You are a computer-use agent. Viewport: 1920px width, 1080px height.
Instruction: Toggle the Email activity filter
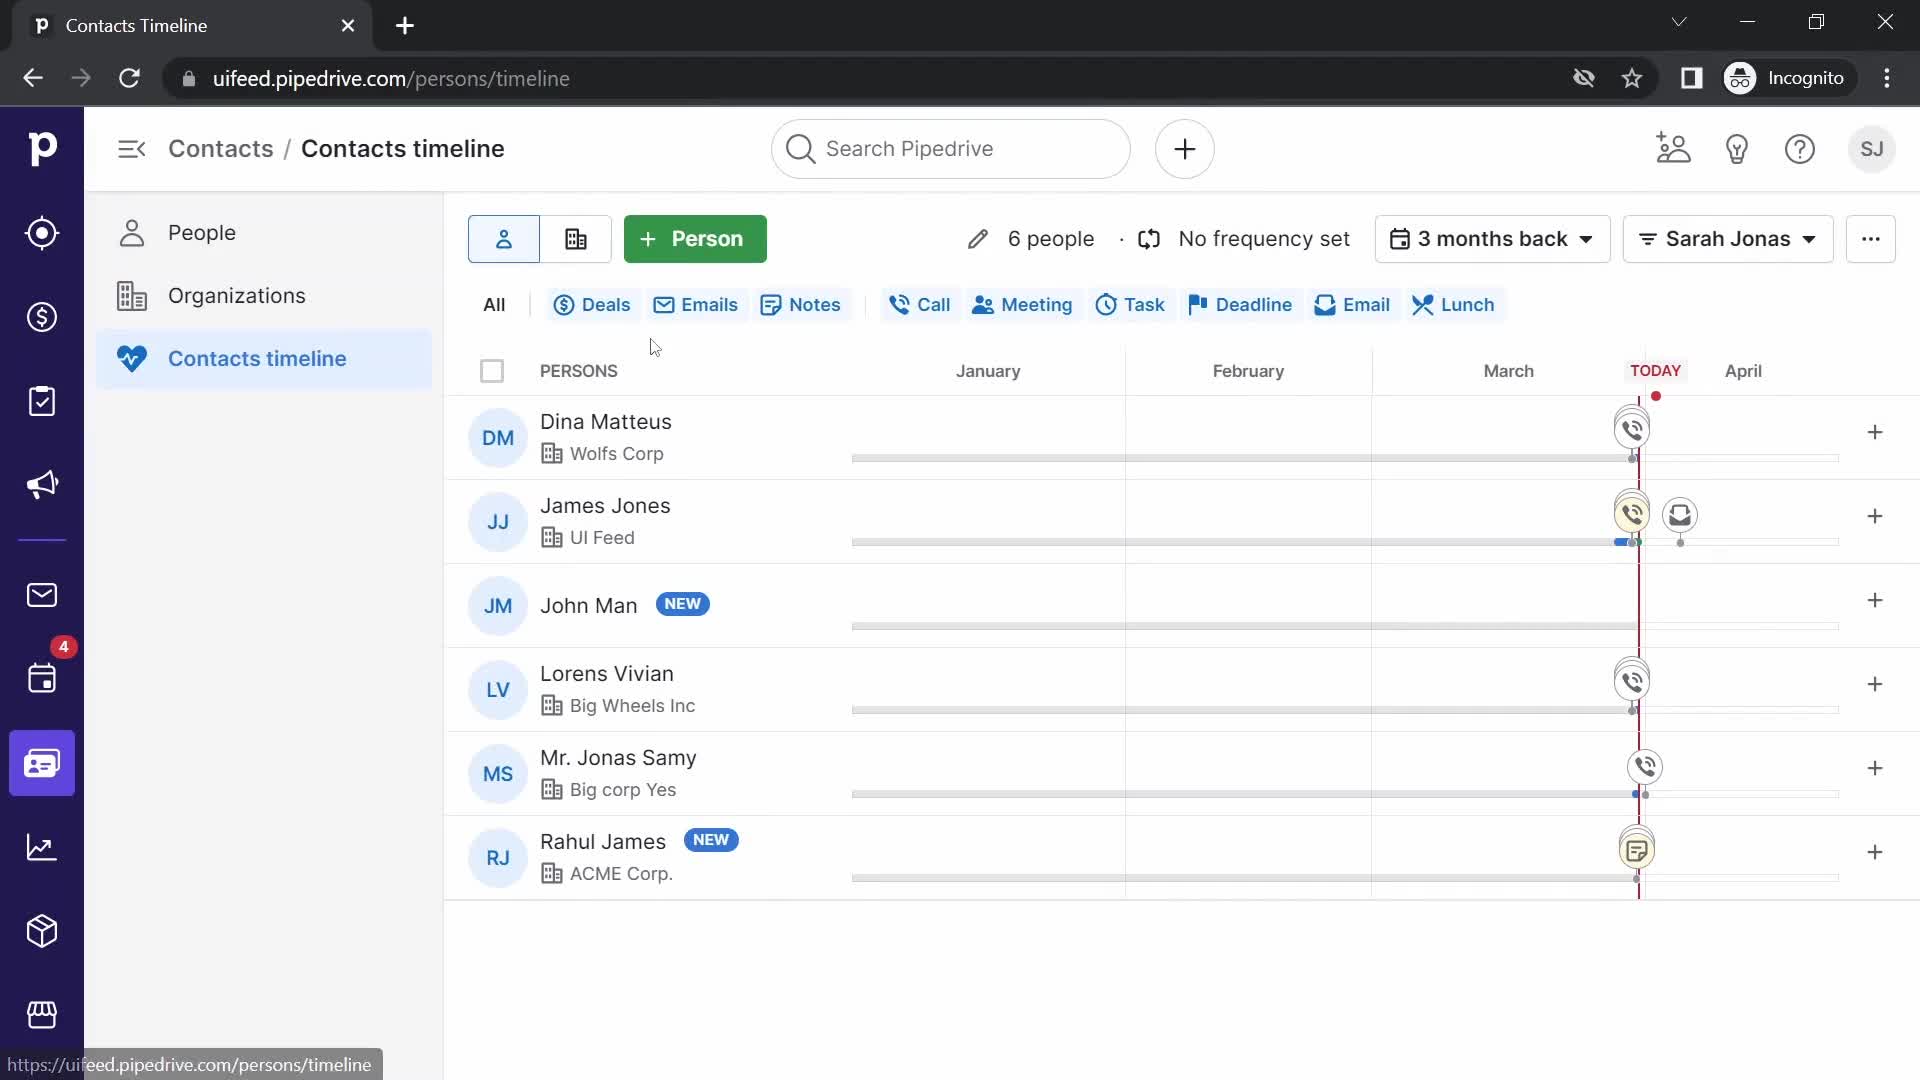coord(1352,305)
